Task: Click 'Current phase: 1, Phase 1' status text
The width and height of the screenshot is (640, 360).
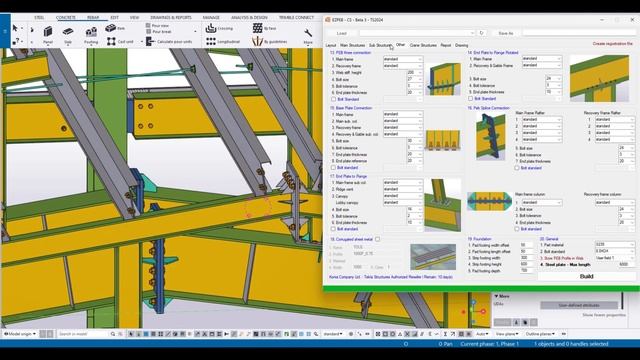Action: click(489, 344)
